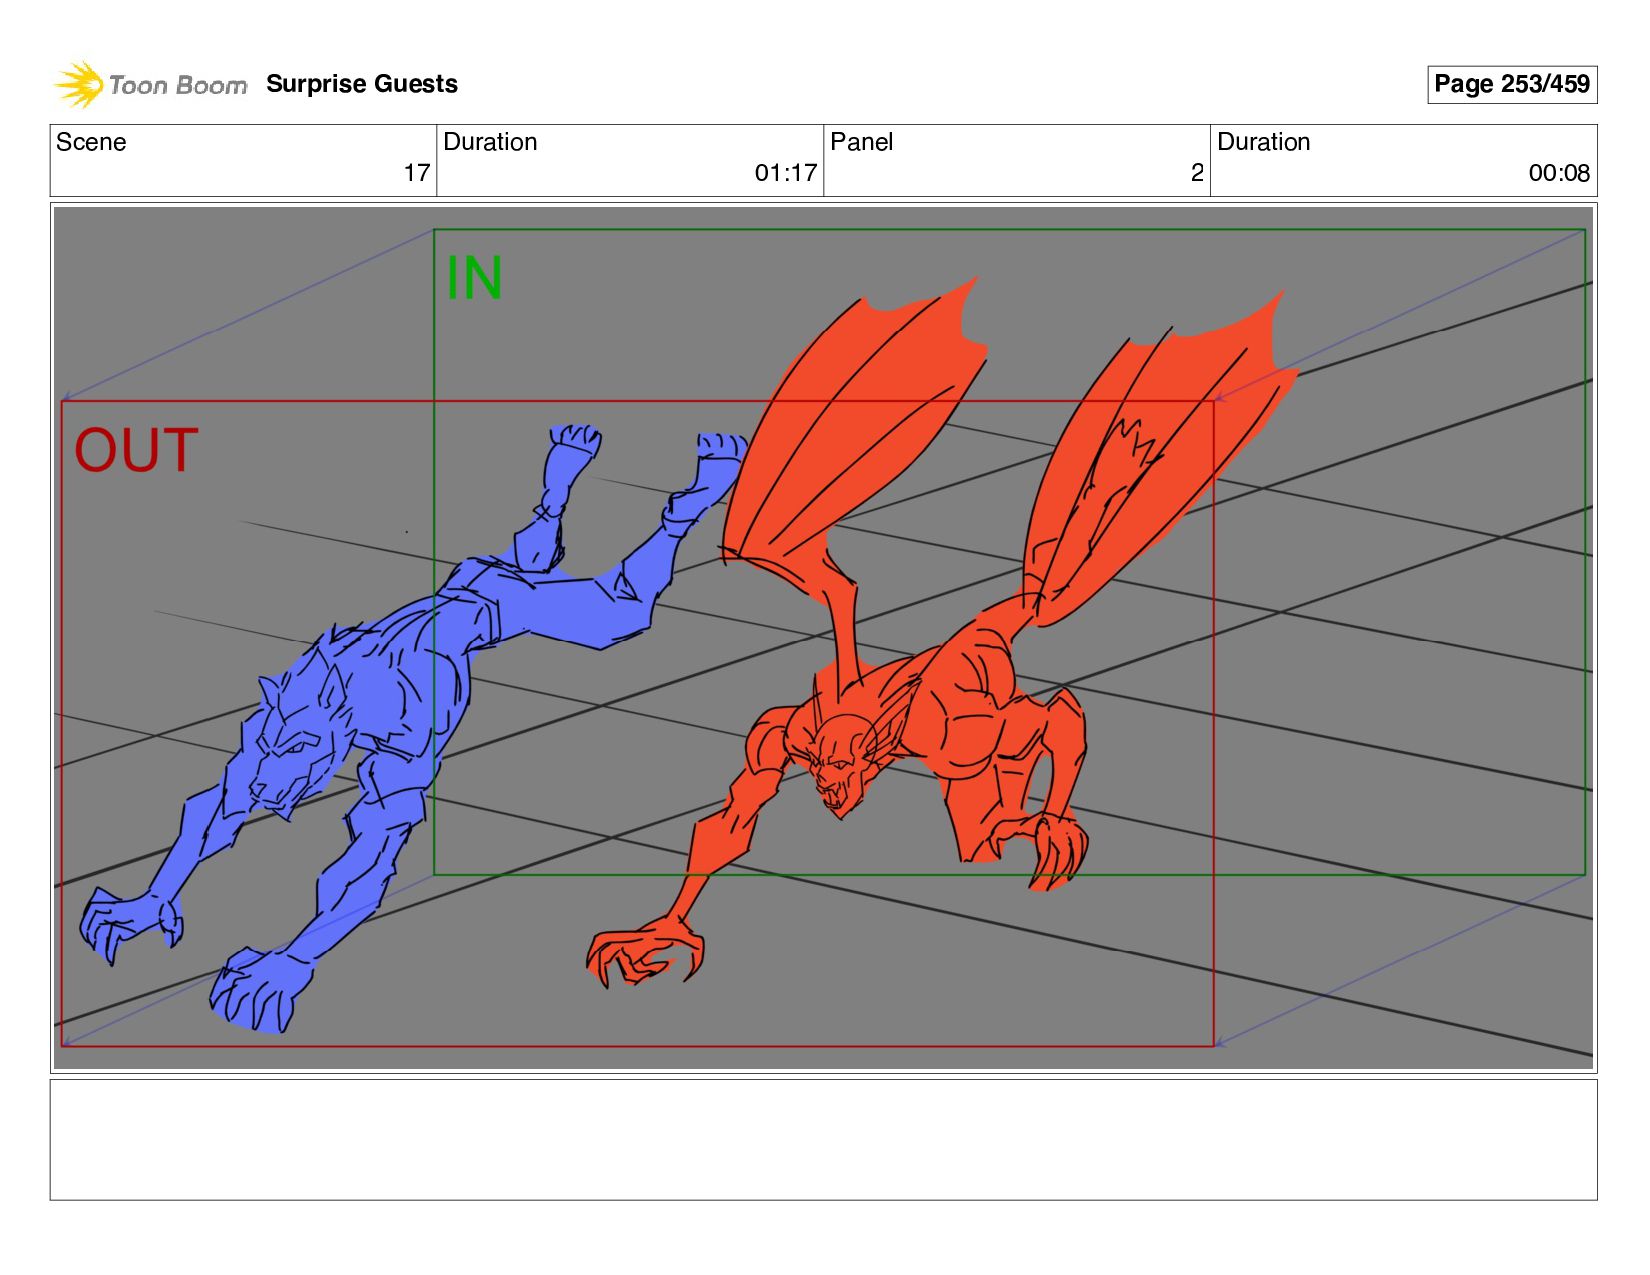
Task: Click the Toon Boom logo
Action: 150,84
